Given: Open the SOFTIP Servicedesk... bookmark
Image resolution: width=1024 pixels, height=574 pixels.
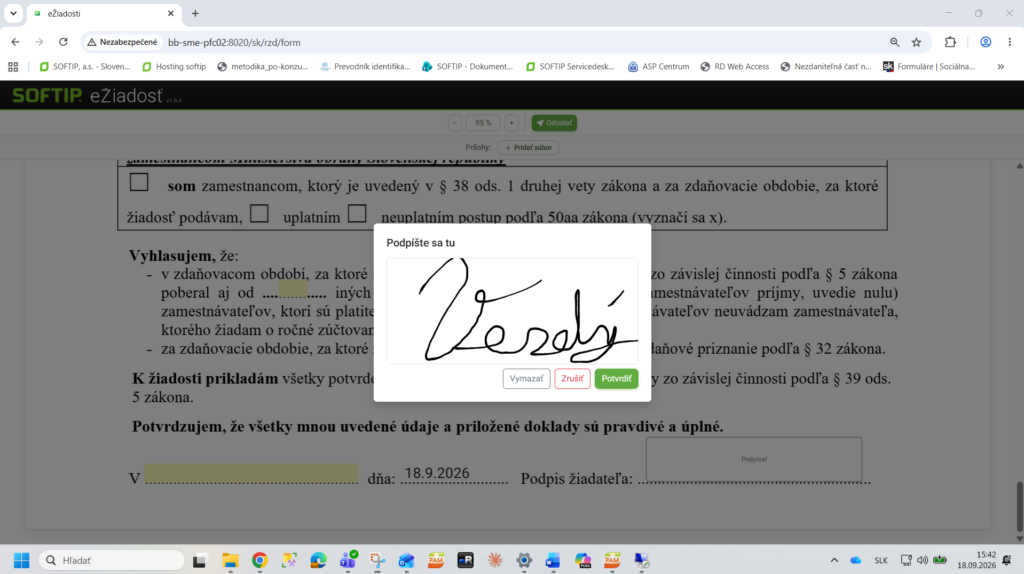Looking at the screenshot, I should tap(570, 67).
